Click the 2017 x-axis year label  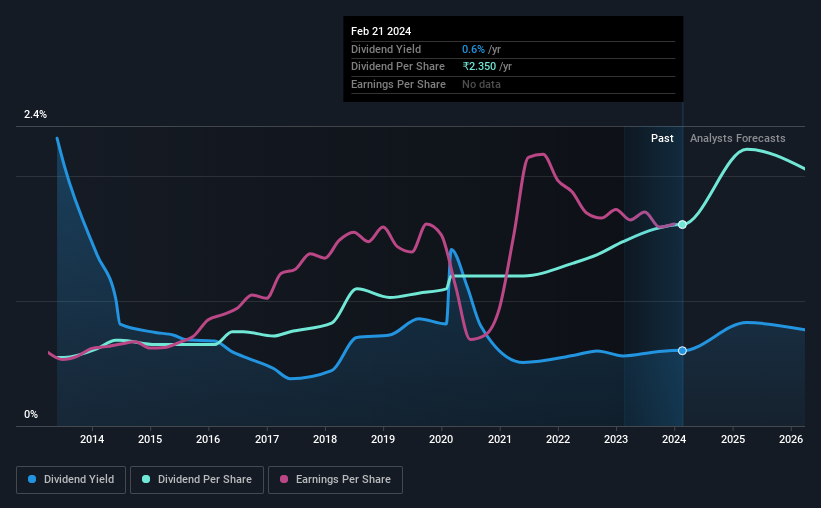(x=267, y=439)
